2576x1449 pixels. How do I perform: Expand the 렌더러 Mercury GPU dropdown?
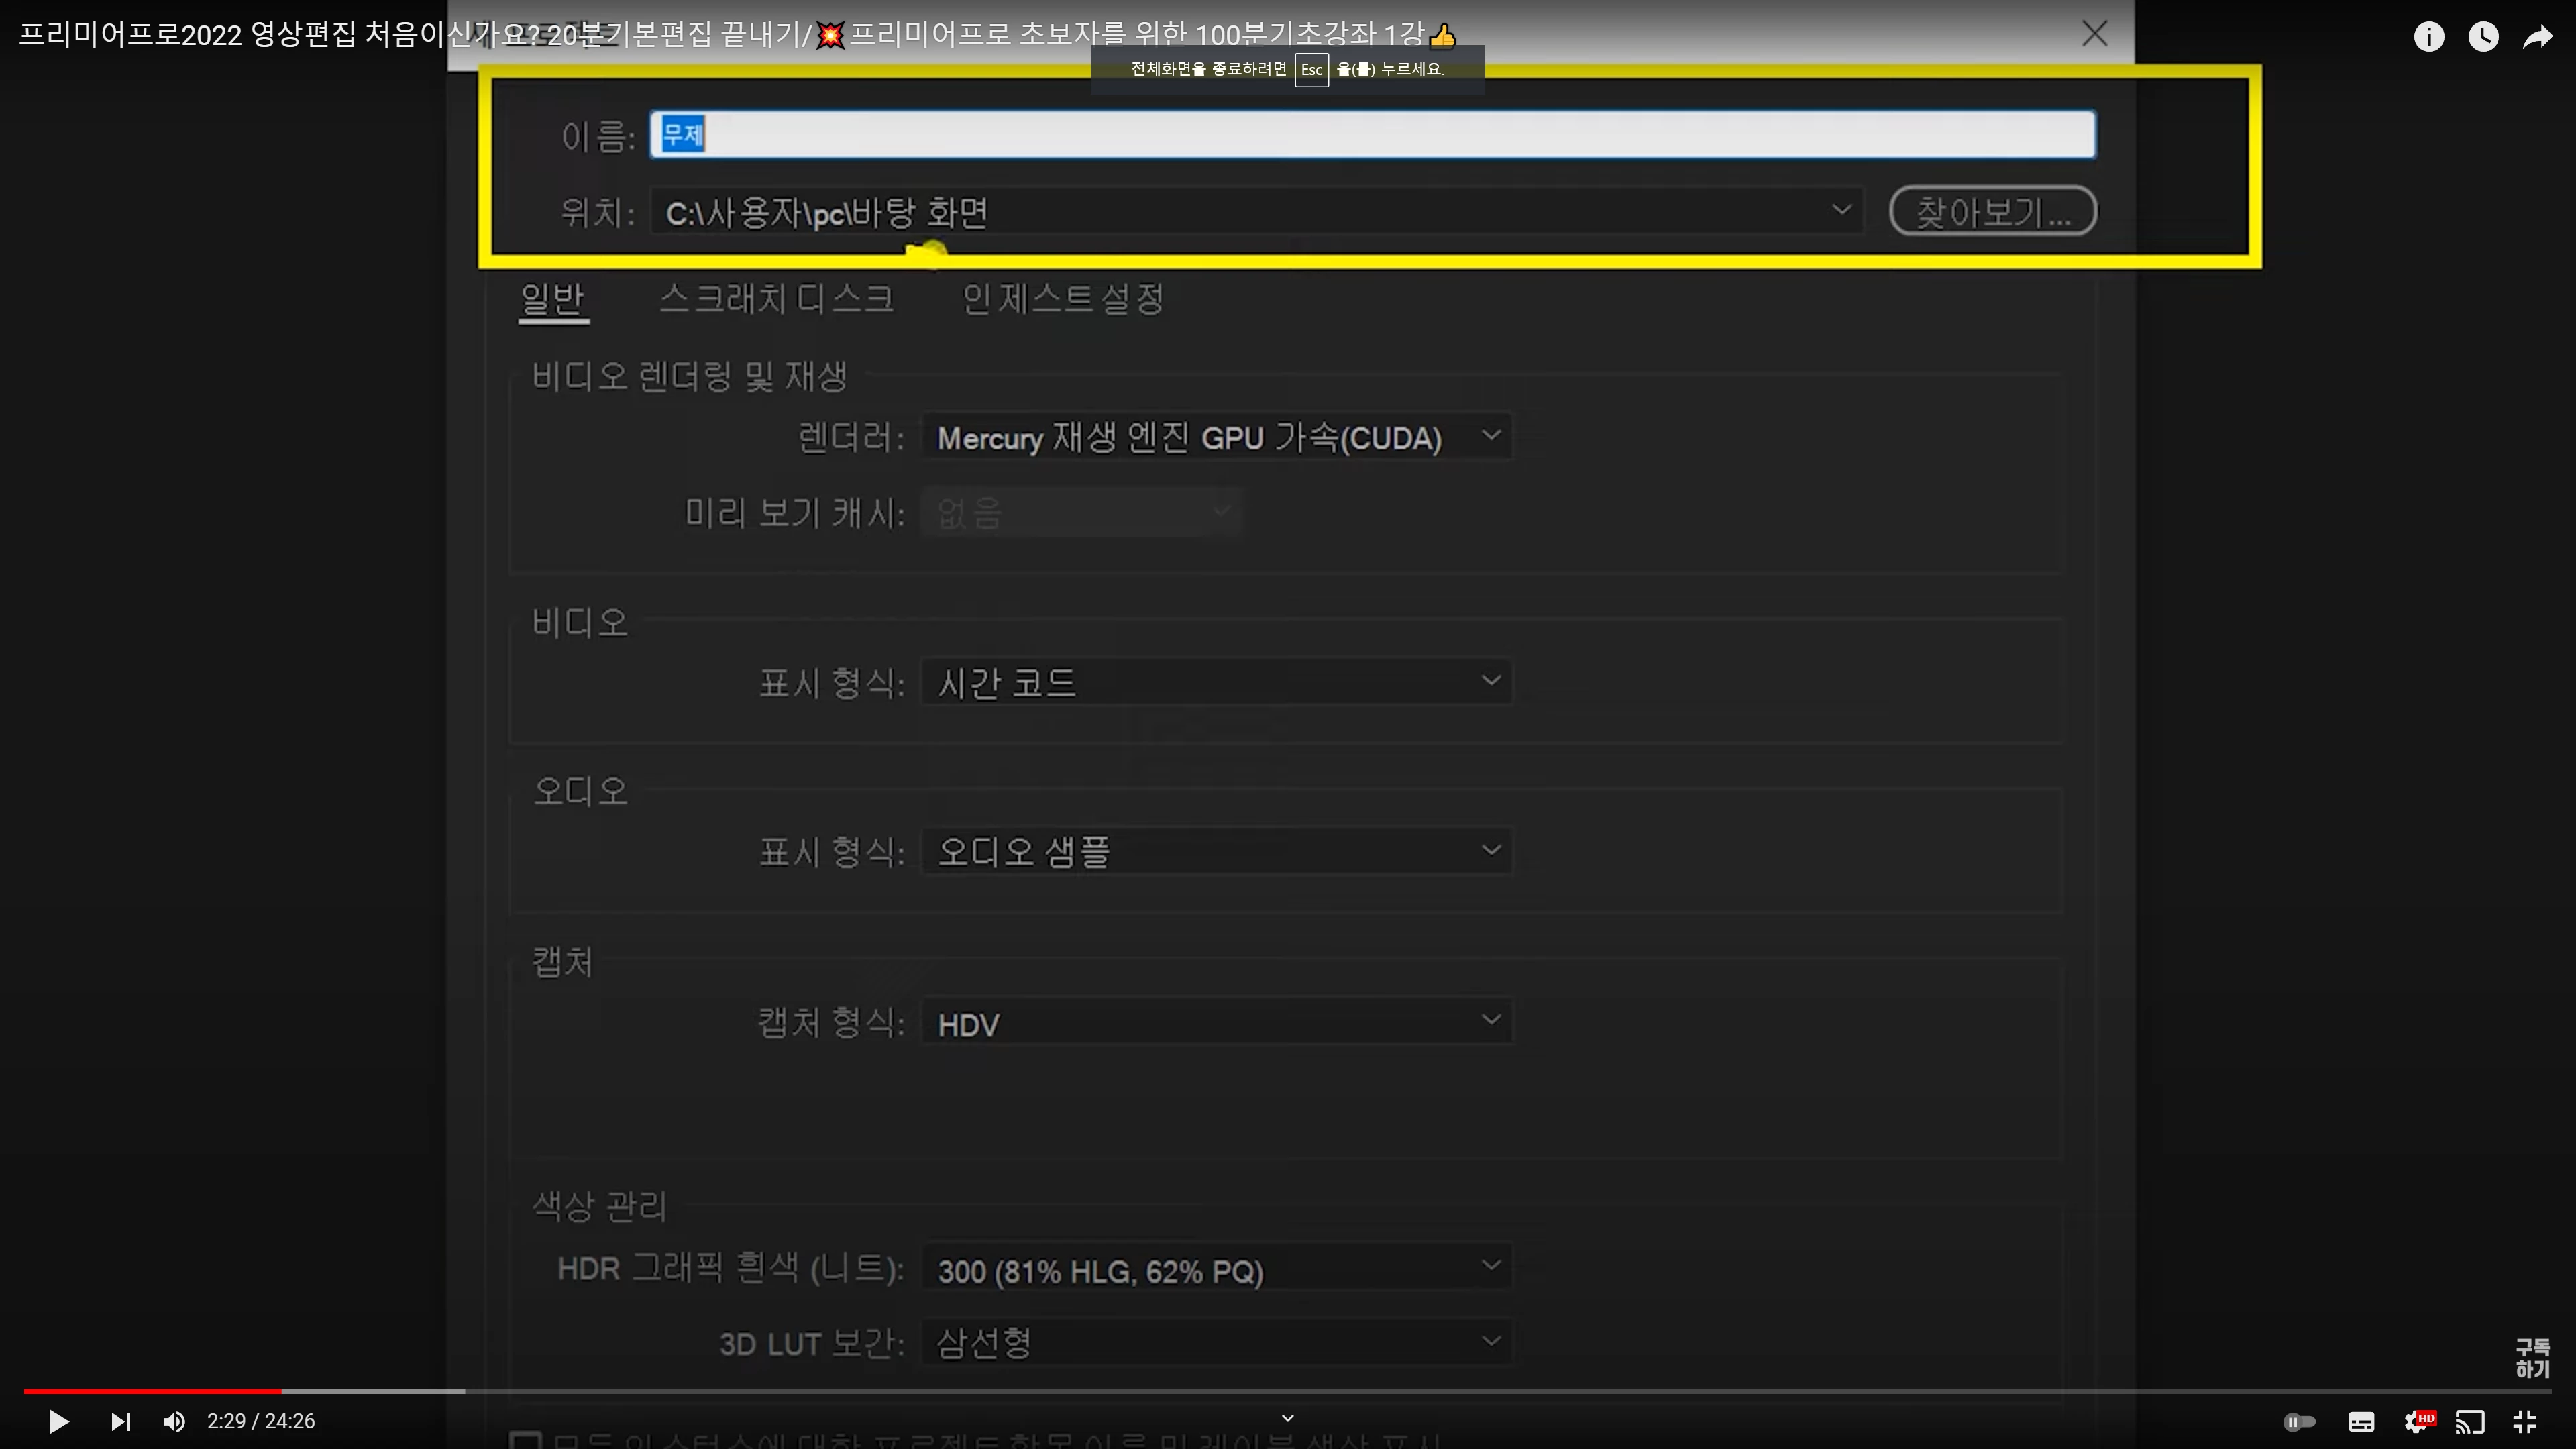pyautogui.click(x=1216, y=437)
